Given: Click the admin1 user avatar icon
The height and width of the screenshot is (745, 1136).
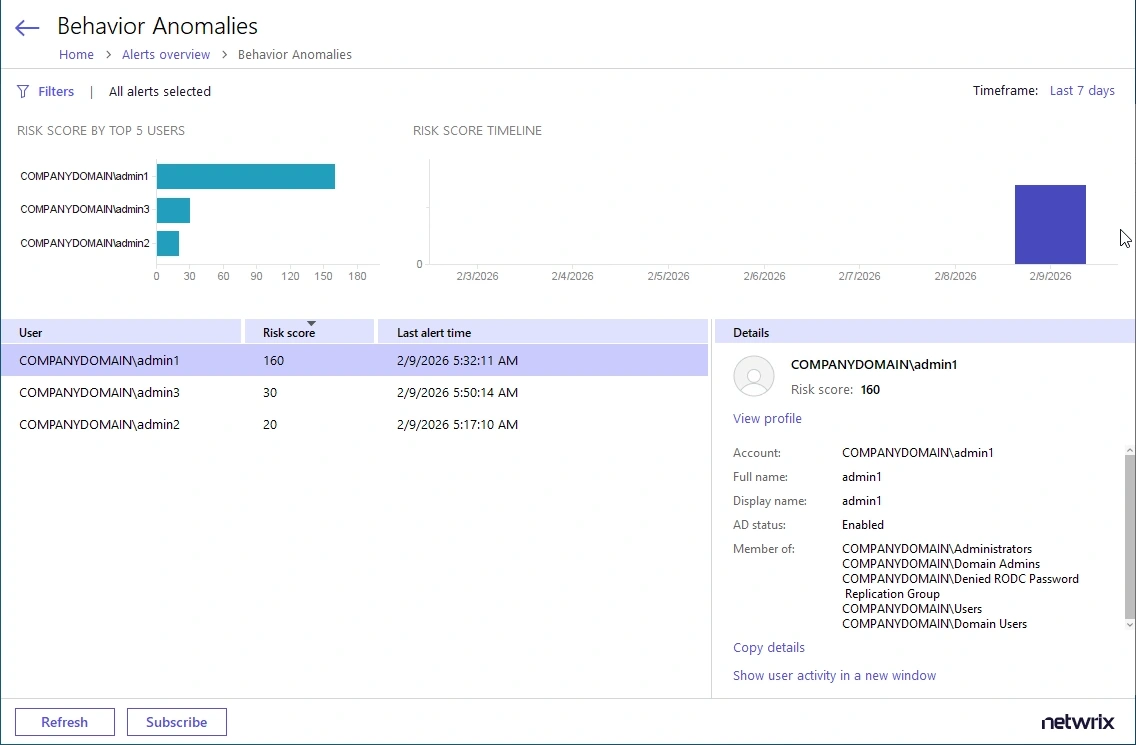Looking at the screenshot, I should coord(754,377).
